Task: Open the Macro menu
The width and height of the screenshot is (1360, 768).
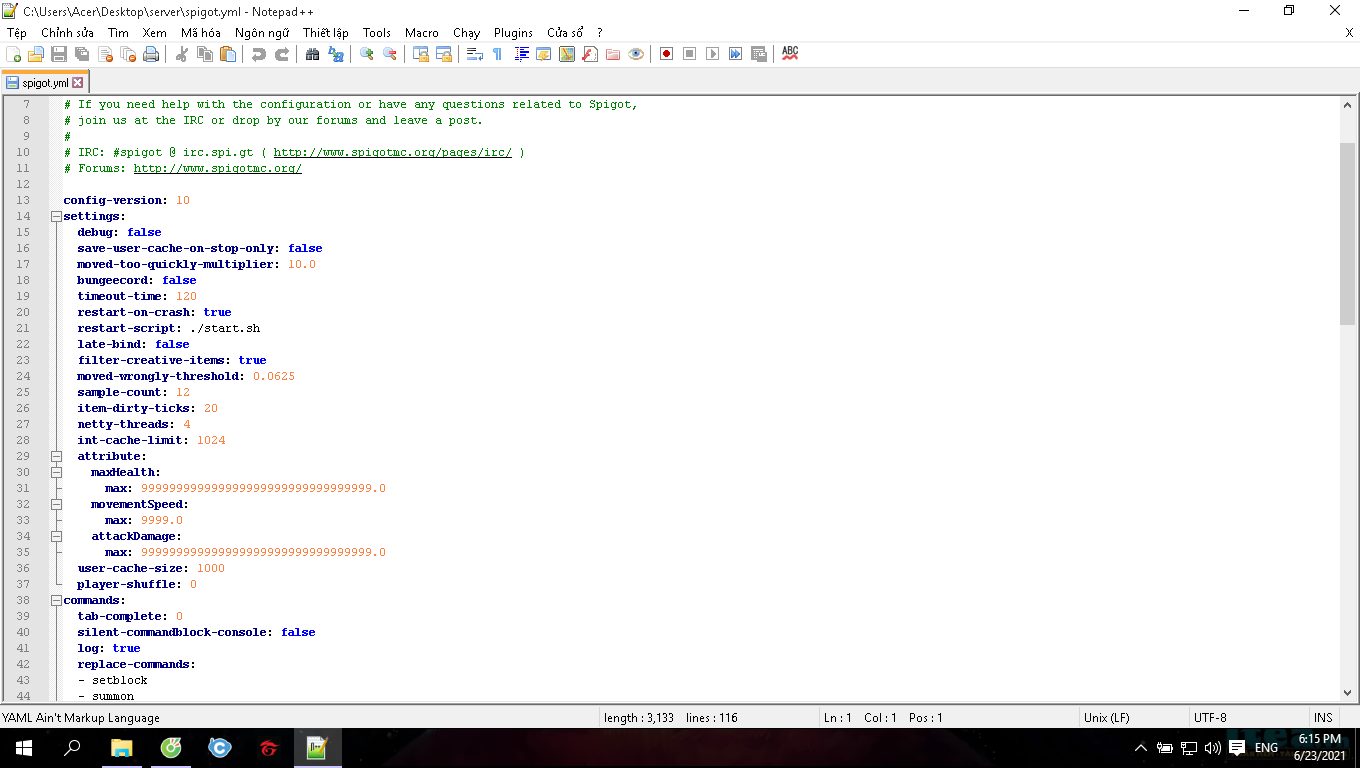Action: (421, 33)
